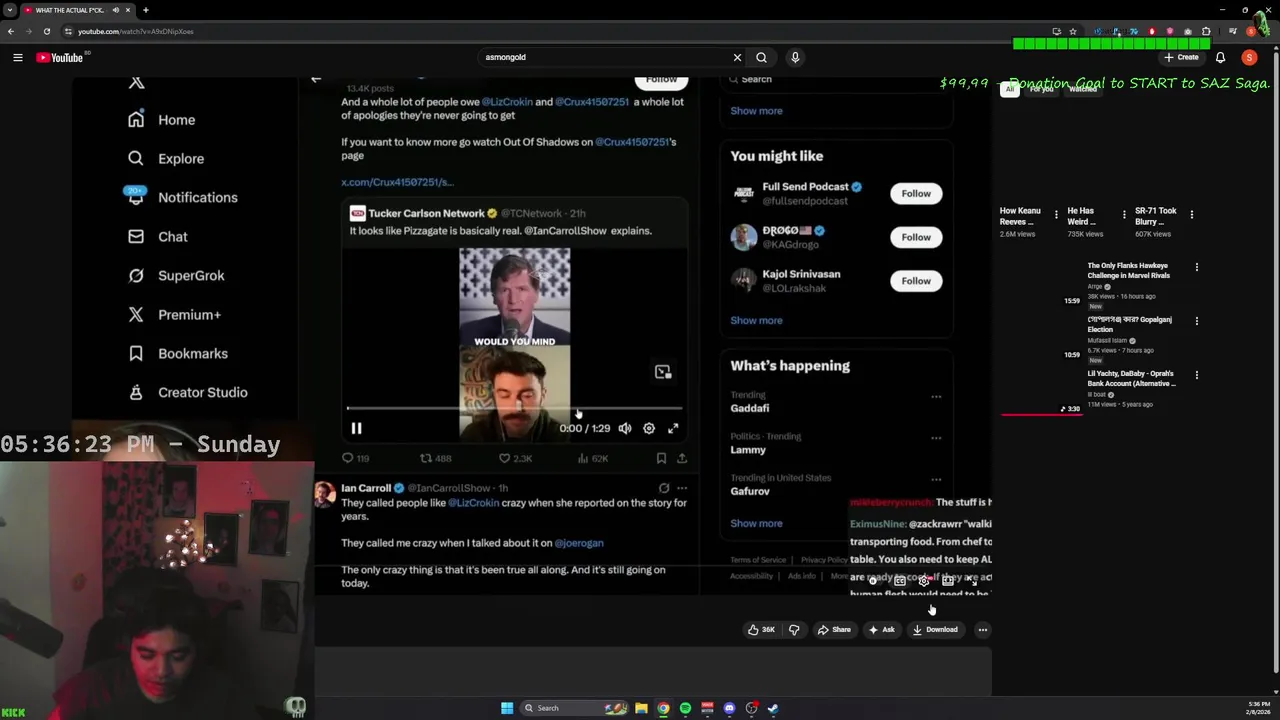Show more under What's happening
The image size is (1280, 720).
(x=756, y=524)
